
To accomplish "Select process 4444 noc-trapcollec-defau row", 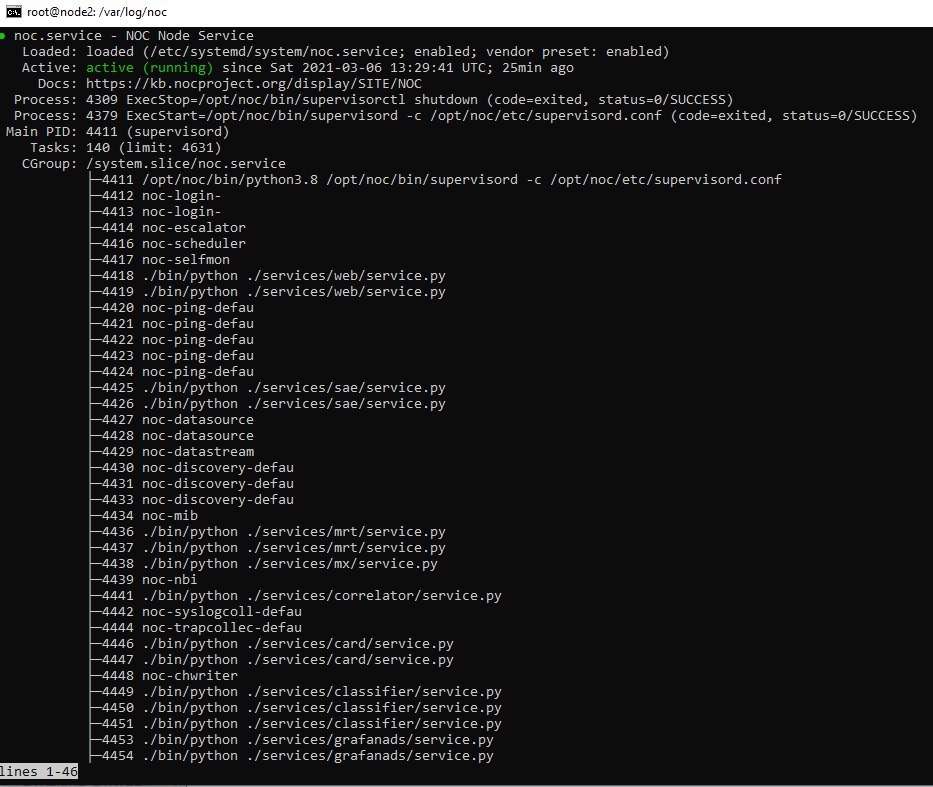I will [196, 628].
